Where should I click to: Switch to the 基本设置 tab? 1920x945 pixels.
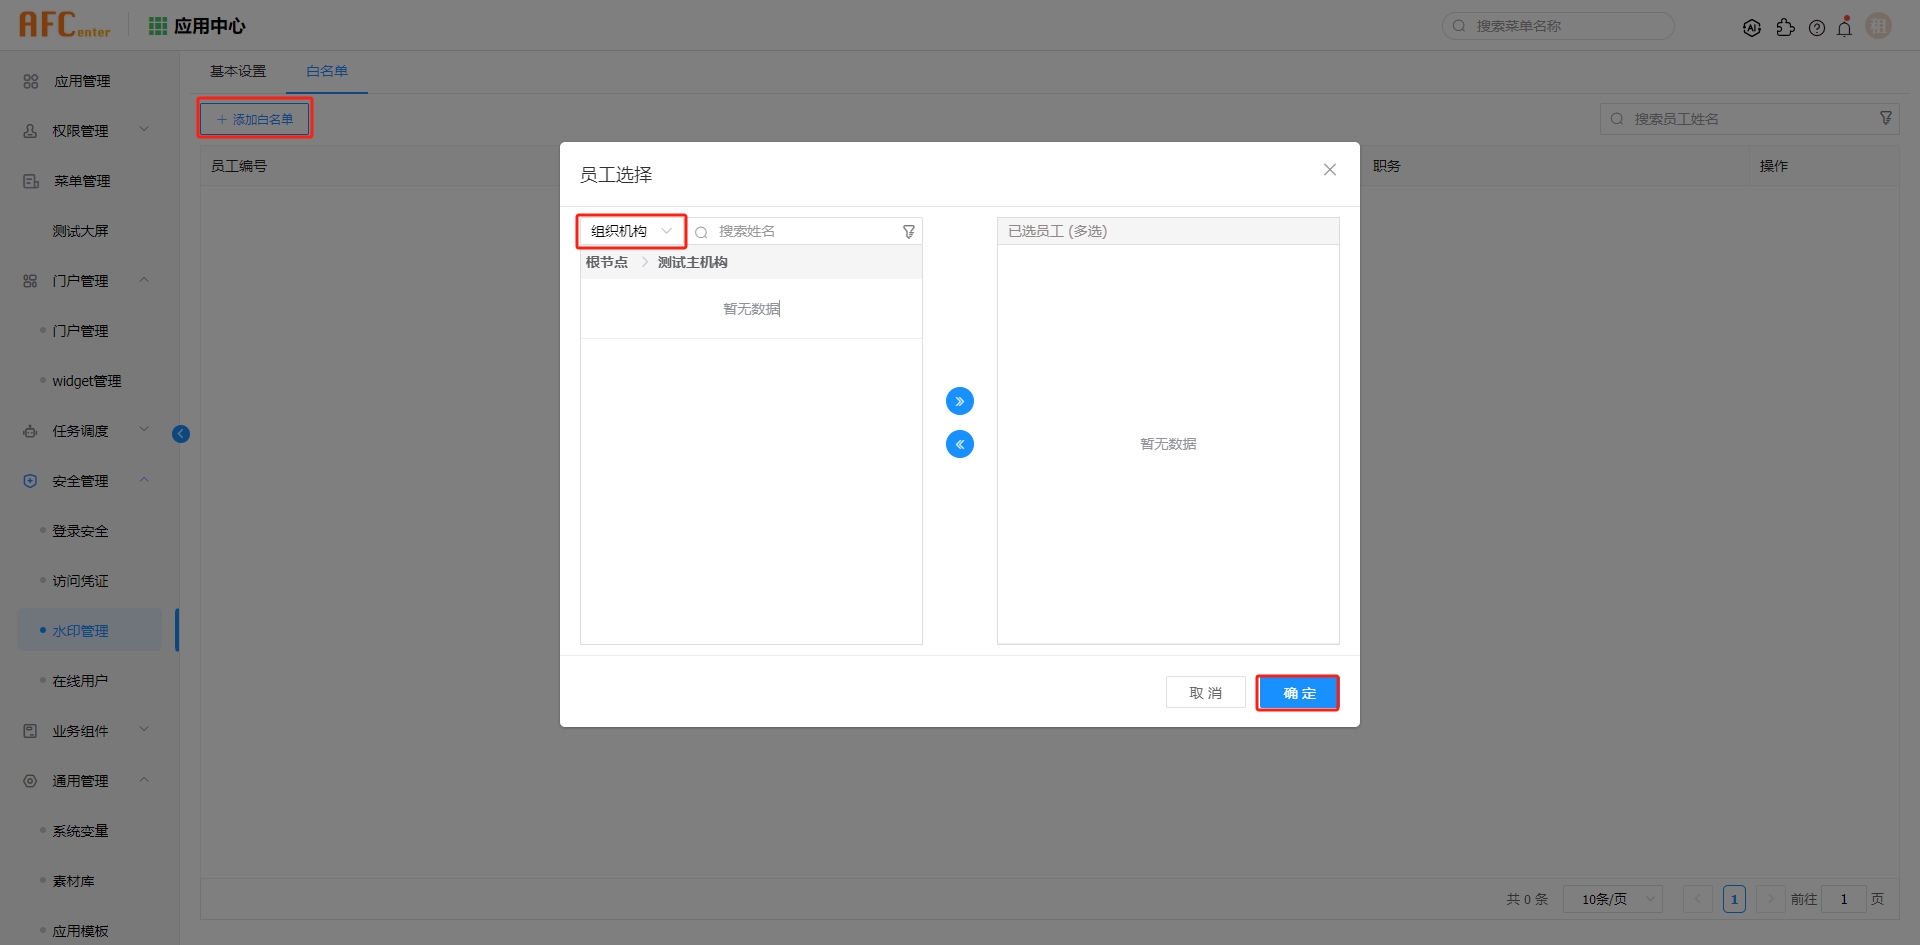237,71
